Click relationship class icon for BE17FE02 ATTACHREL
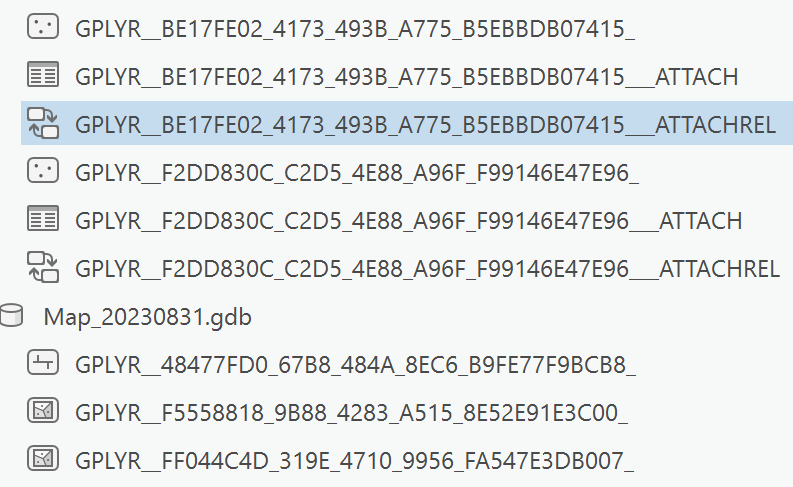The image size is (793, 487). (42, 123)
